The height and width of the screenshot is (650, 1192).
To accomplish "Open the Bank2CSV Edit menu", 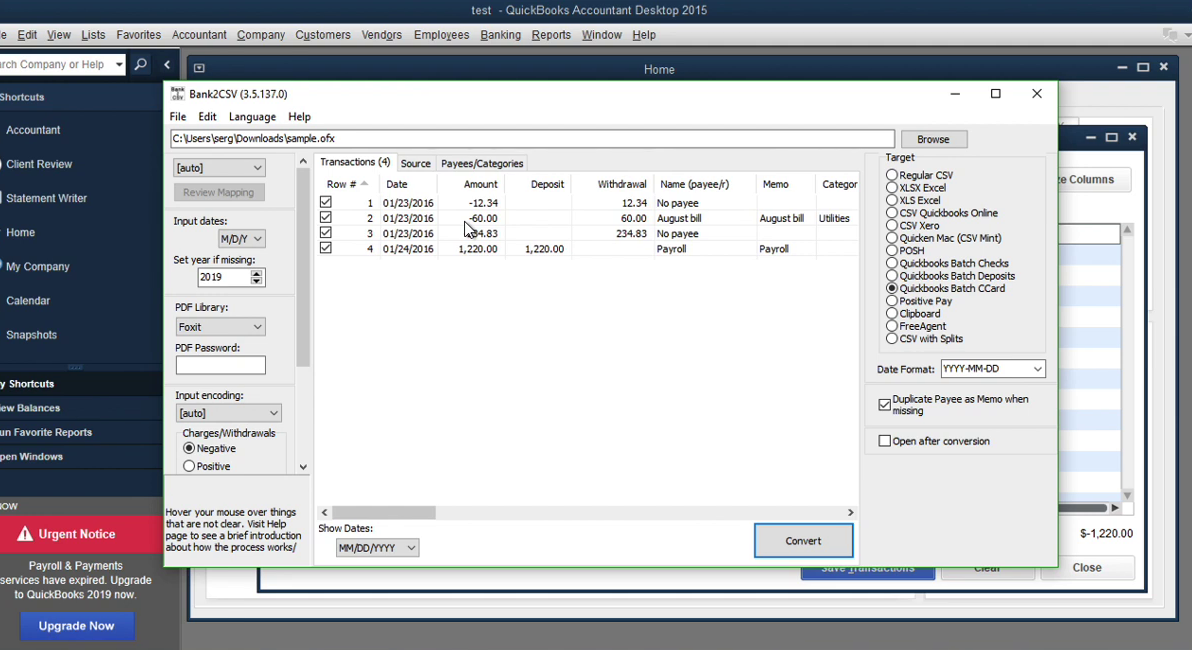I will 208,116.
